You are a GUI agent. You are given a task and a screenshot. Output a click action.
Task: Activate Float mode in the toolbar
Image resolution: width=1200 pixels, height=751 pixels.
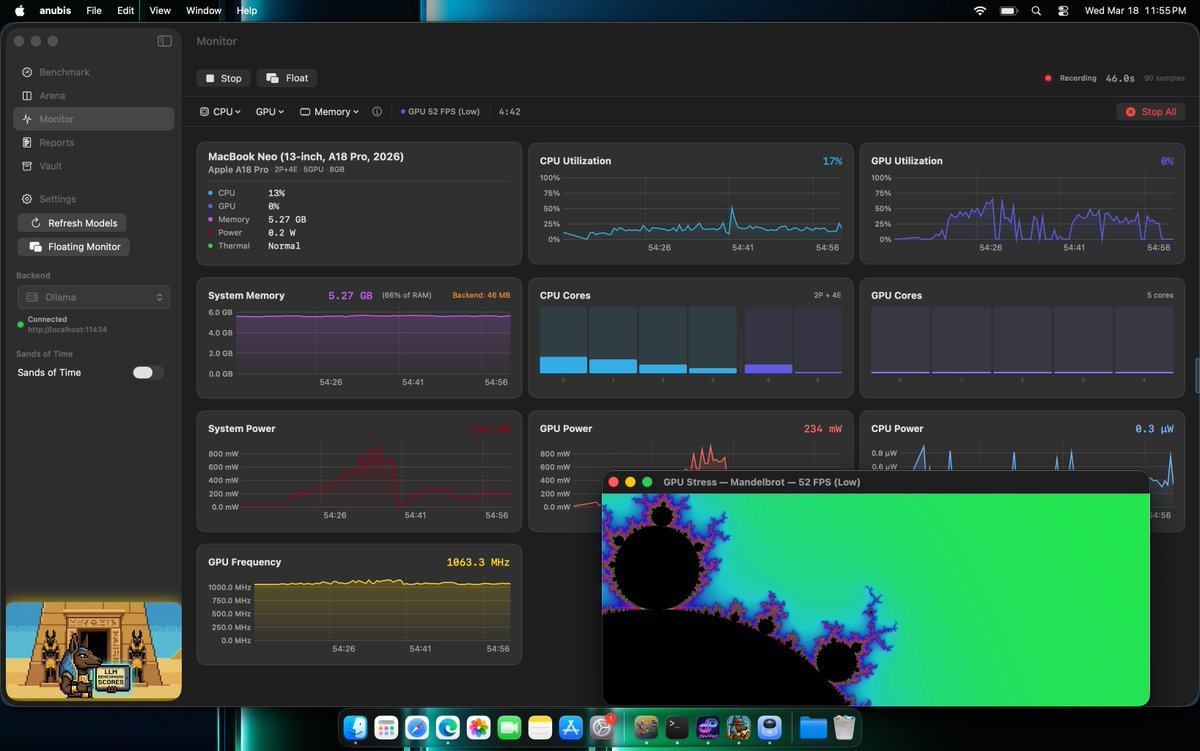coord(286,78)
